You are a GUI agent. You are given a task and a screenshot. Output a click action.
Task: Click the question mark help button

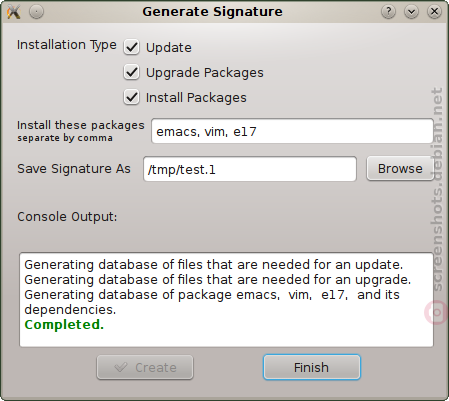tap(388, 12)
